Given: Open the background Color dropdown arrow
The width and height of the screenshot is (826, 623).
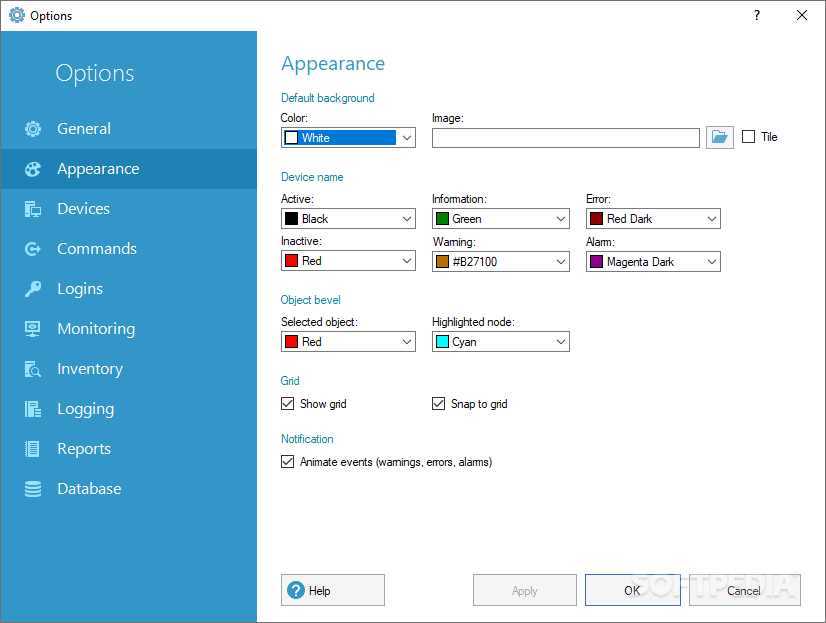Looking at the screenshot, I should pyautogui.click(x=407, y=138).
